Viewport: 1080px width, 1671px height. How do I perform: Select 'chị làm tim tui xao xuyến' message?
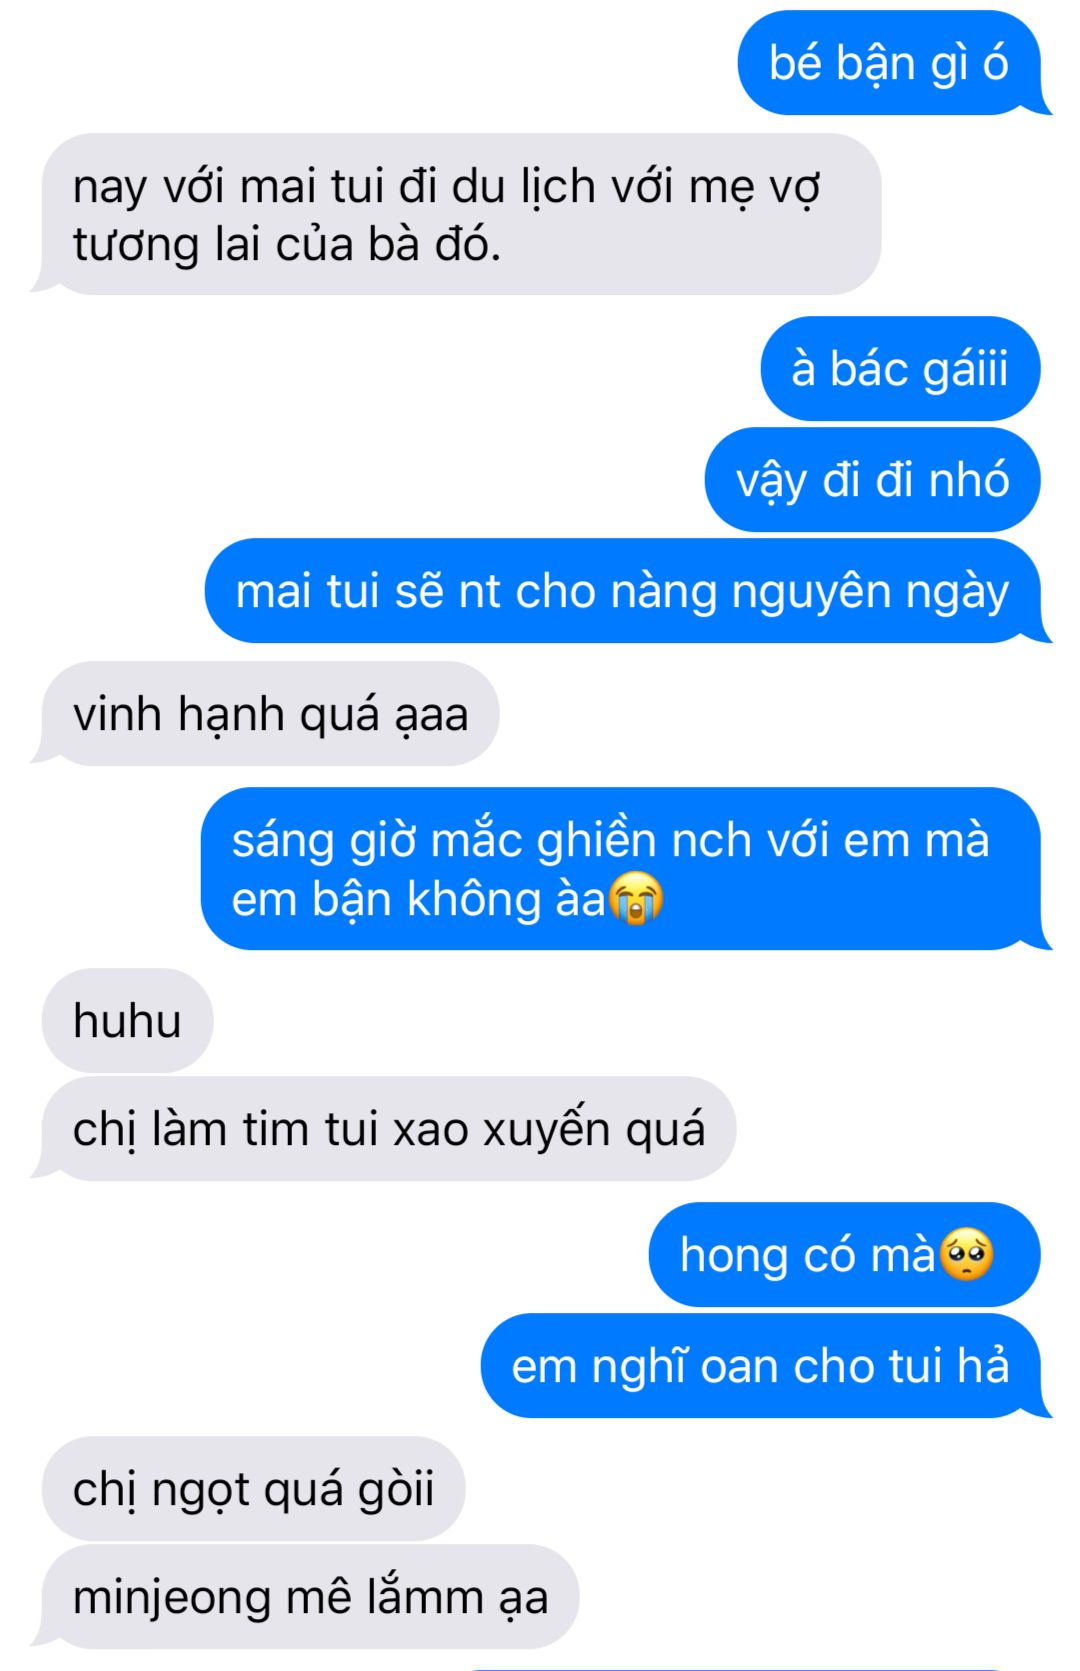pyautogui.click(x=384, y=1129)
